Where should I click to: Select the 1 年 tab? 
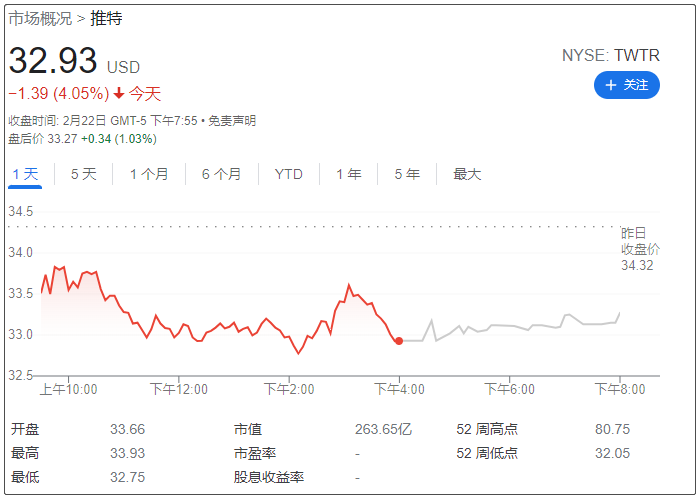348,174
